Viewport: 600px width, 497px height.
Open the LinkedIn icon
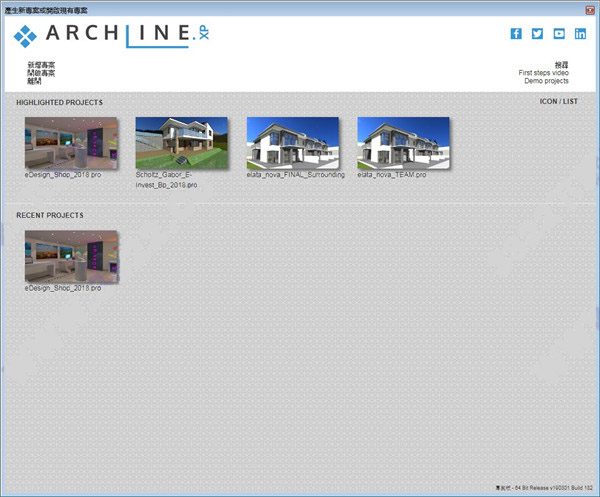click(580, 34)
